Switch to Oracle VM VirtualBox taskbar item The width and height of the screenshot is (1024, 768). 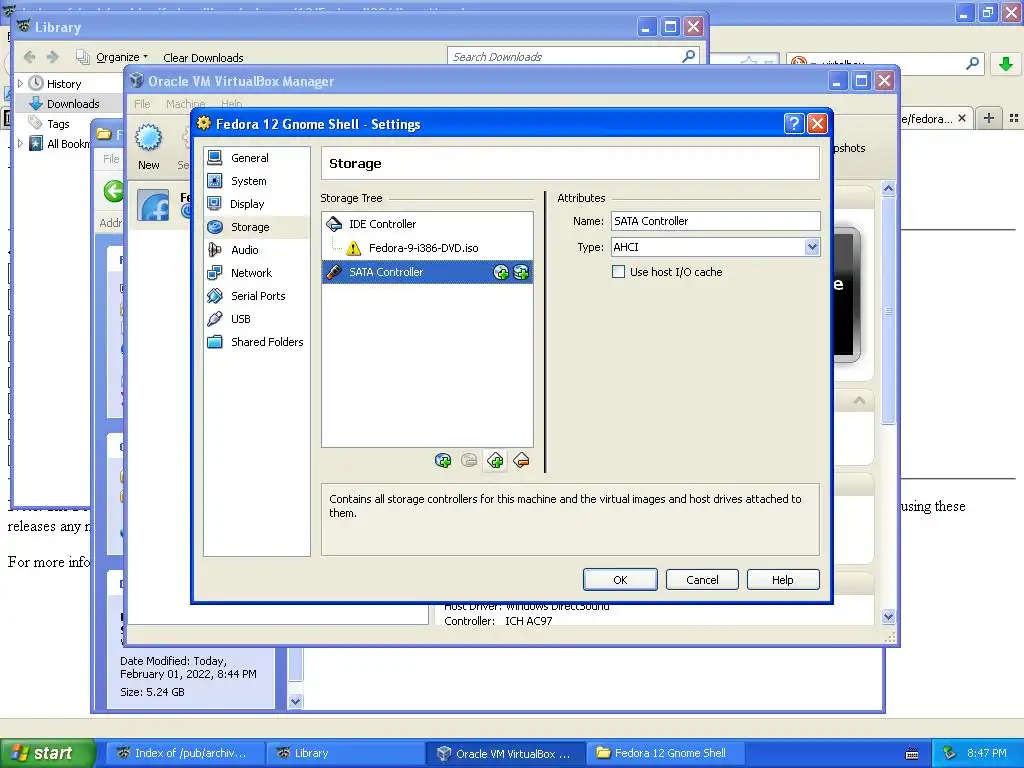[x=505, y=753]
